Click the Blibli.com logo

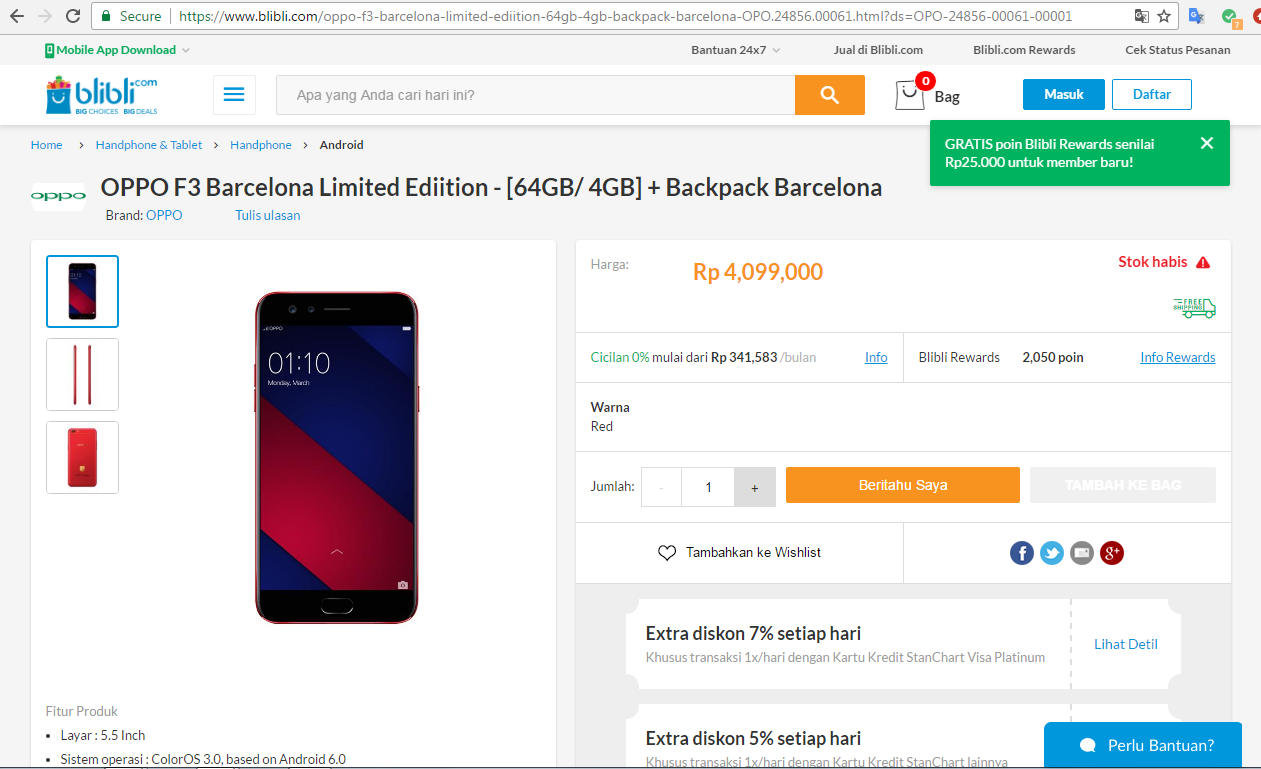[x=100, y=94]
